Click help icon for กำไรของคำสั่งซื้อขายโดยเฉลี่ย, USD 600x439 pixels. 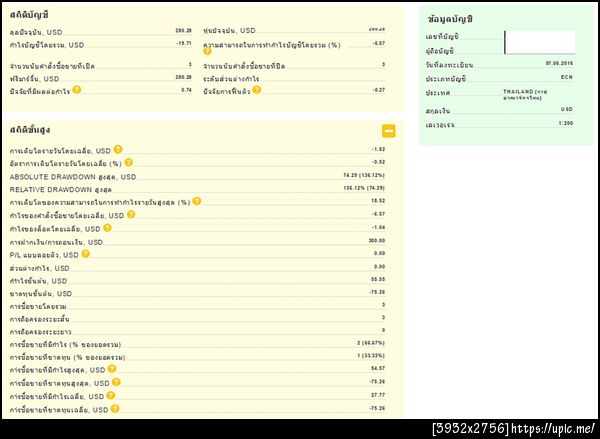pos(131,214)
